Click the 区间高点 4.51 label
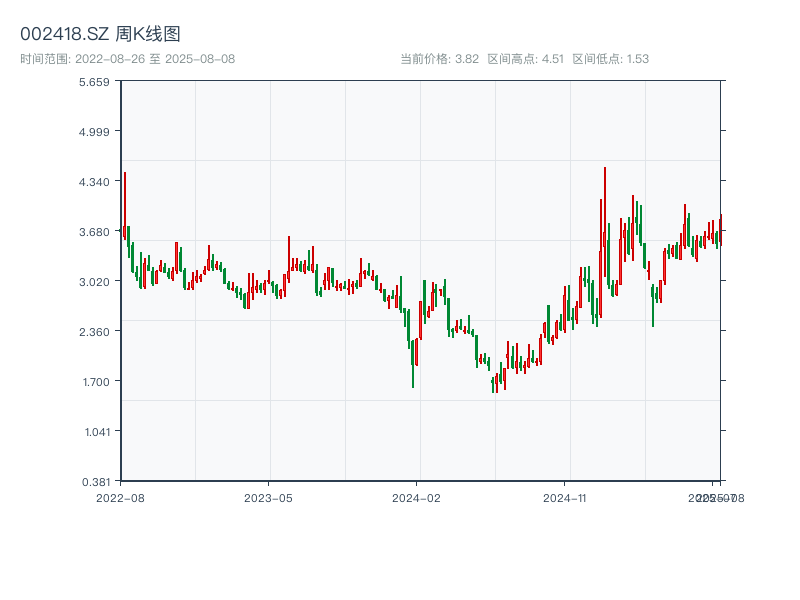This screenshot has height=600, width=800. pos(526,59)
